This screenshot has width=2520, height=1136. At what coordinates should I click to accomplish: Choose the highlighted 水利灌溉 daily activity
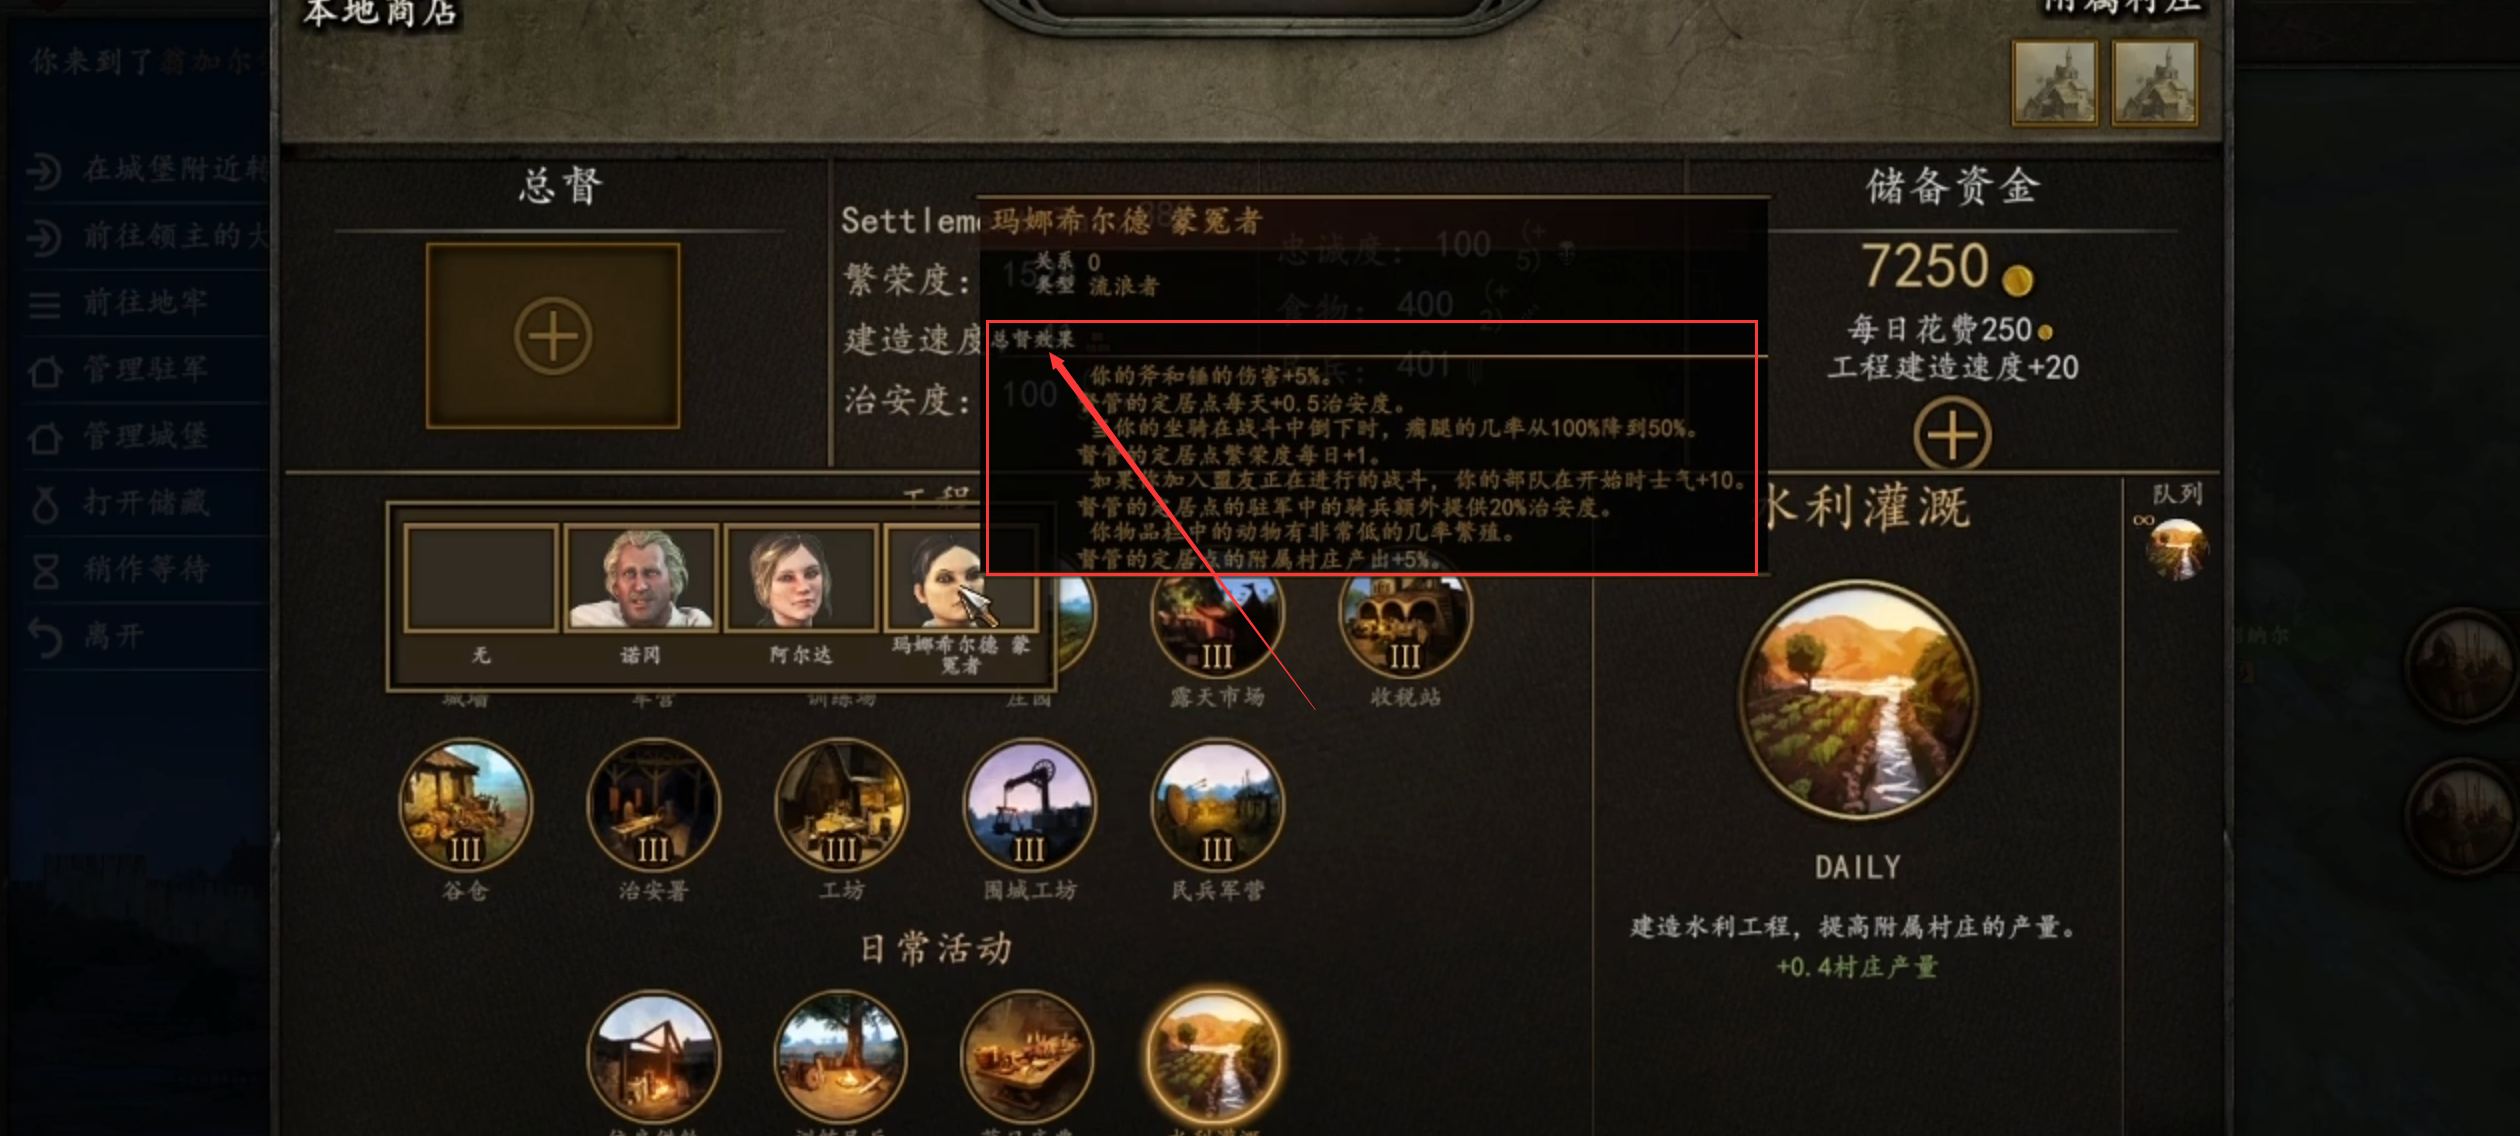1214,1056
